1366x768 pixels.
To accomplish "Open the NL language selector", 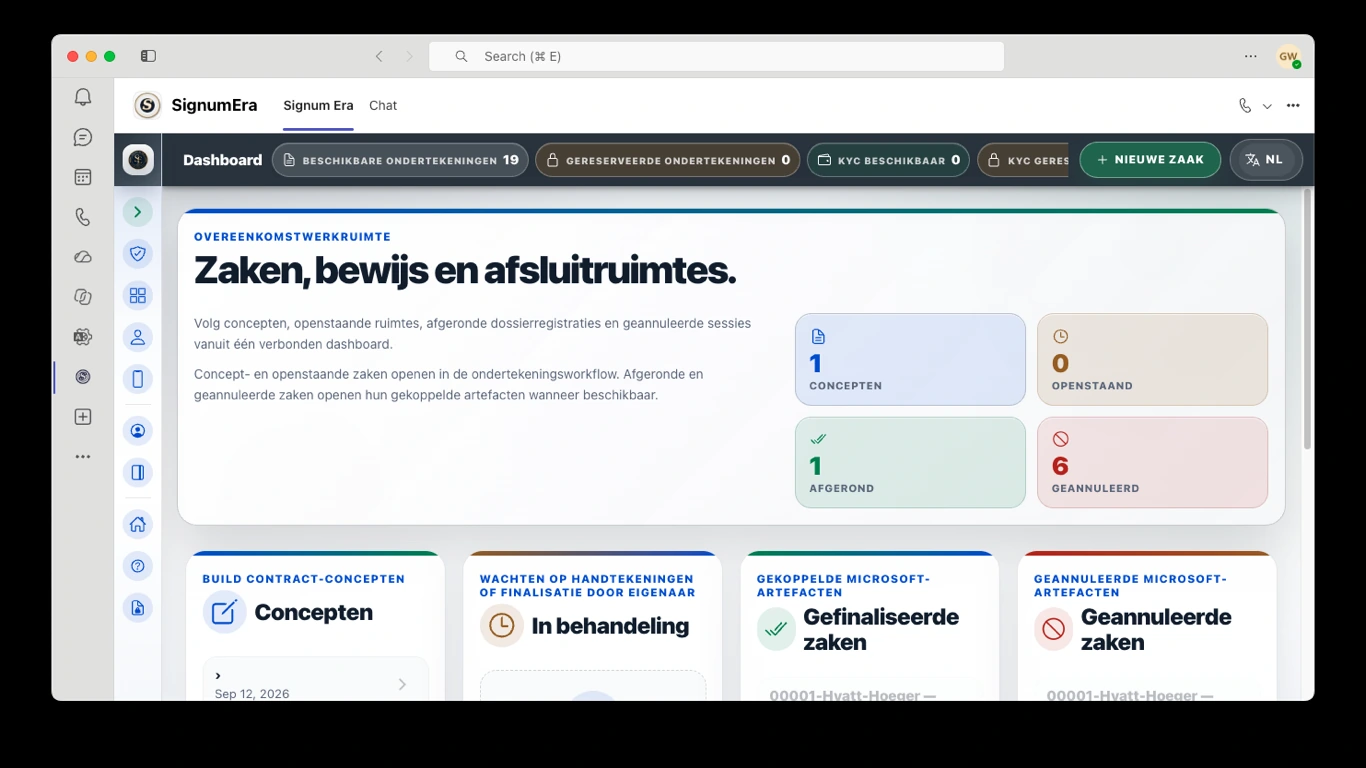I will 1265,160.
